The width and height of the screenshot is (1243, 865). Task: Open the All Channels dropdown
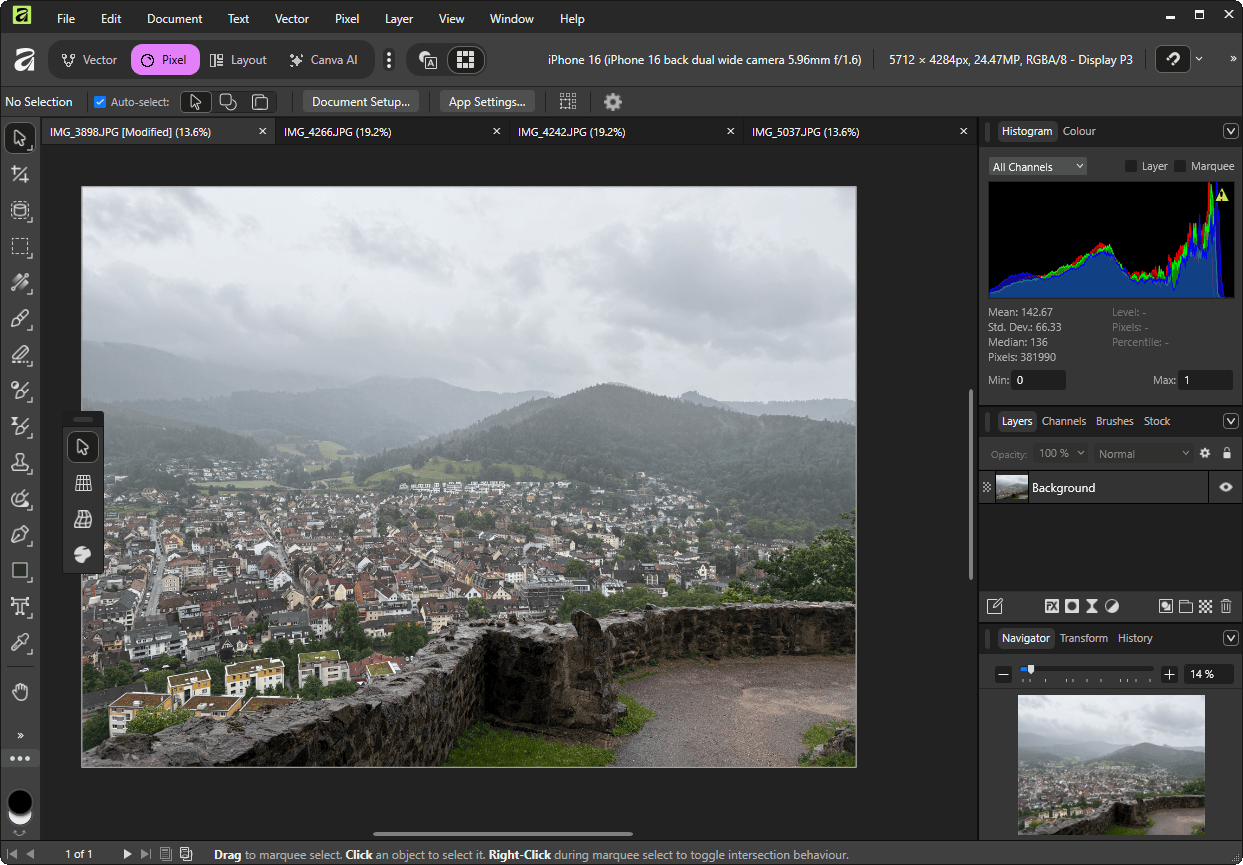pyautogui.click(x=1037, y=167)
